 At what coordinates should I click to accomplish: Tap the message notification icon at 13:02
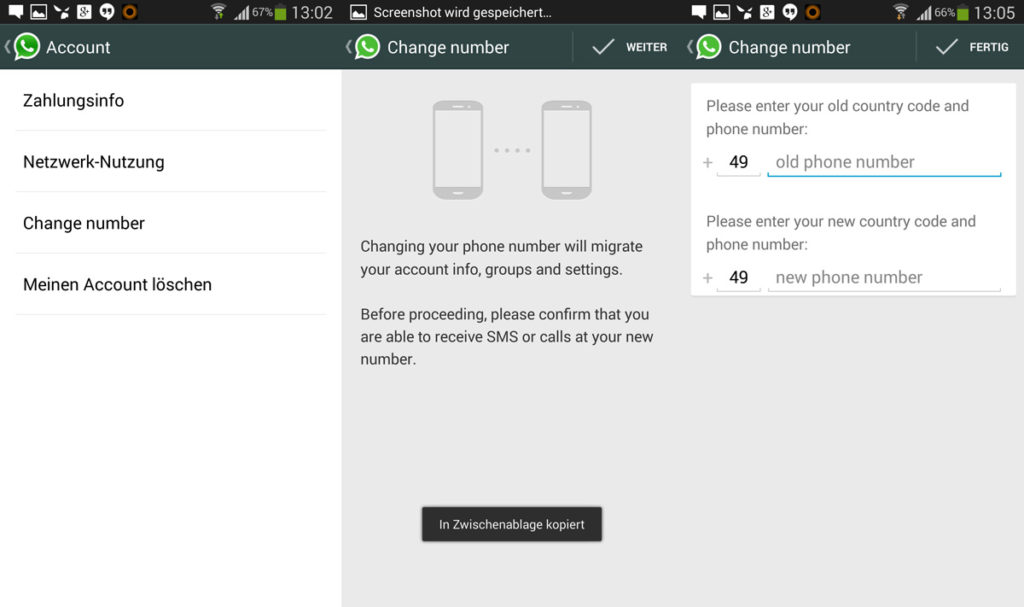coord(15,12)
